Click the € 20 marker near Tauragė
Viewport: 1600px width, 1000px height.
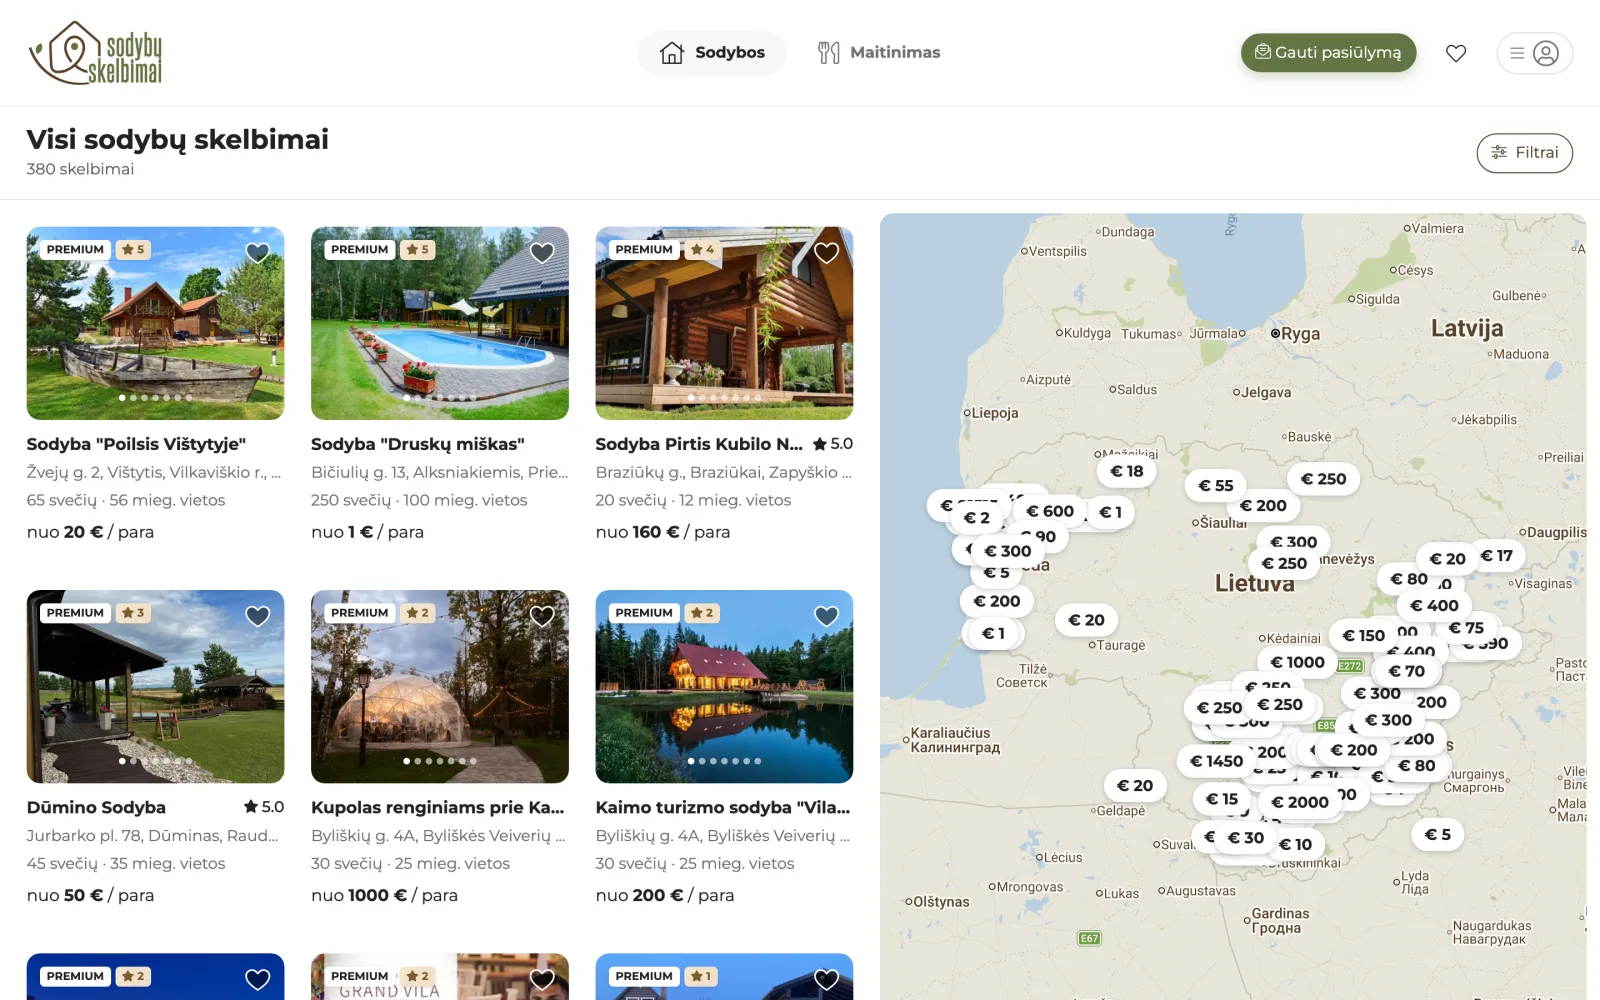[1086, 620]
